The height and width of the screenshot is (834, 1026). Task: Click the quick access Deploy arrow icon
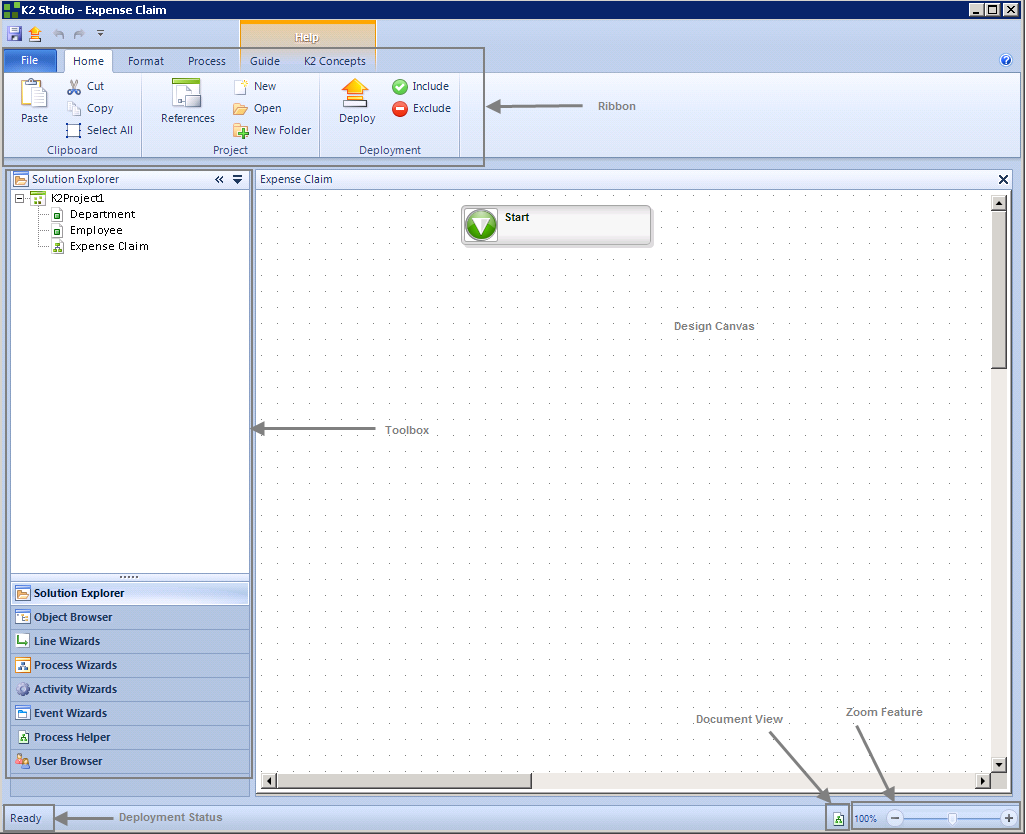tap(35, 33)
